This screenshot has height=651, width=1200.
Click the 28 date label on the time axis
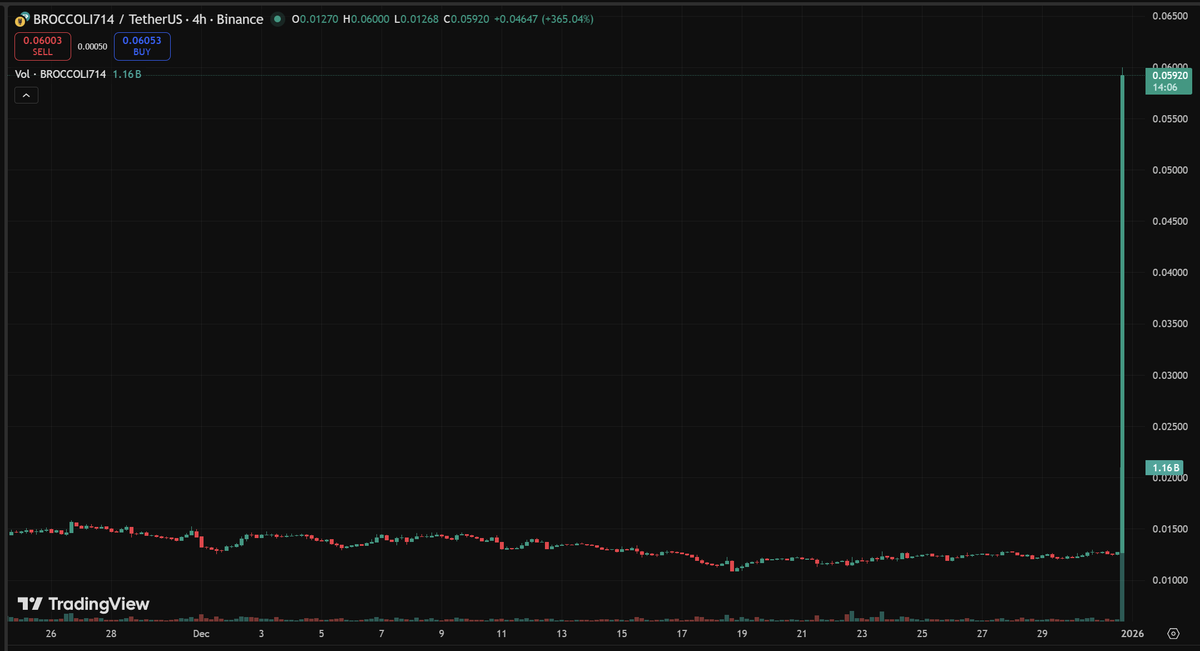pos(111,634)
